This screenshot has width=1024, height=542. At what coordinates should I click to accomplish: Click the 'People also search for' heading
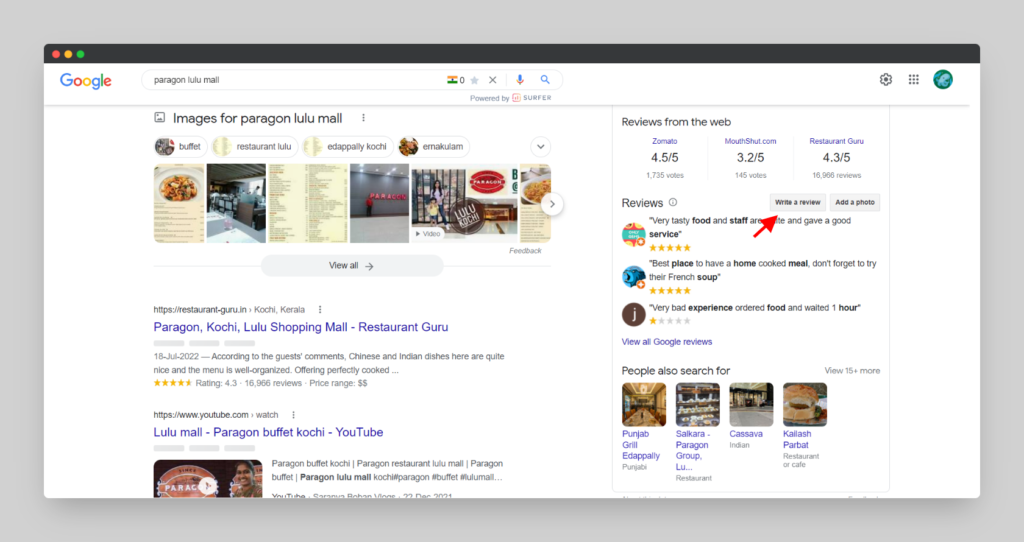click(x=675, y=371)
